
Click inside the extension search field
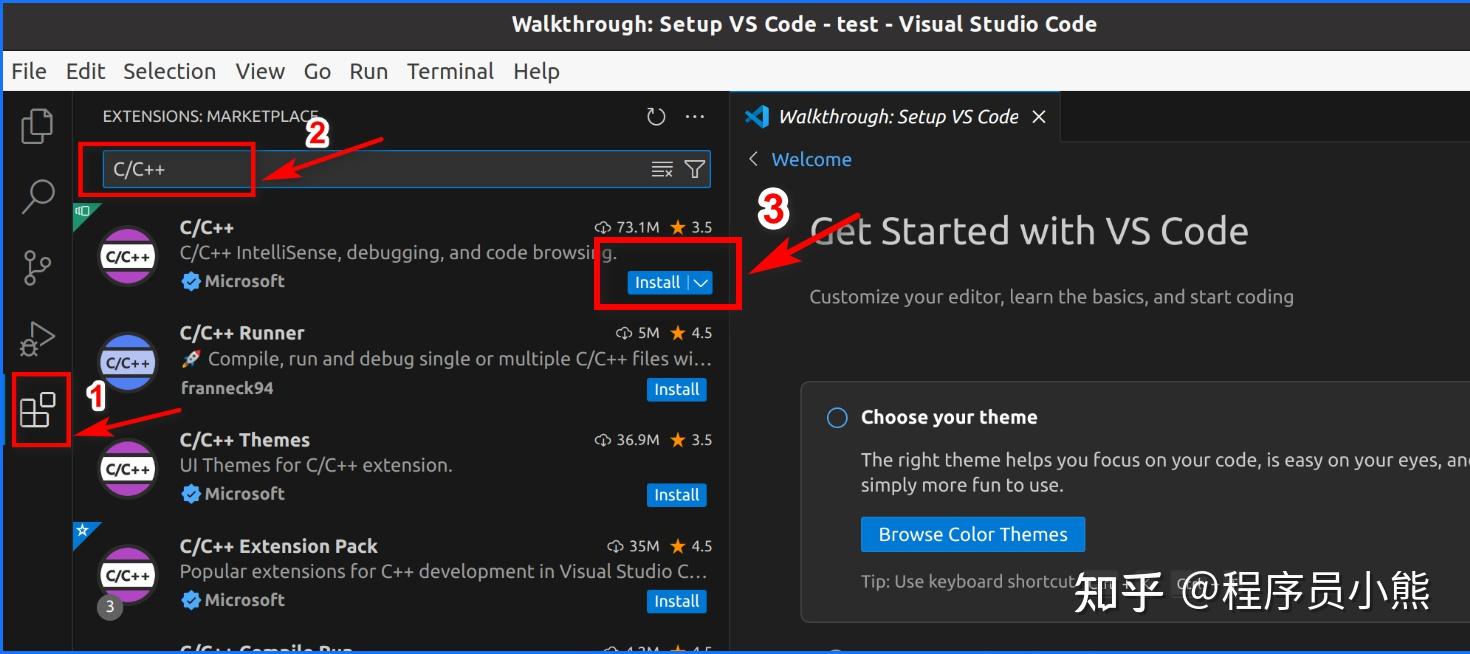[300, 169]
